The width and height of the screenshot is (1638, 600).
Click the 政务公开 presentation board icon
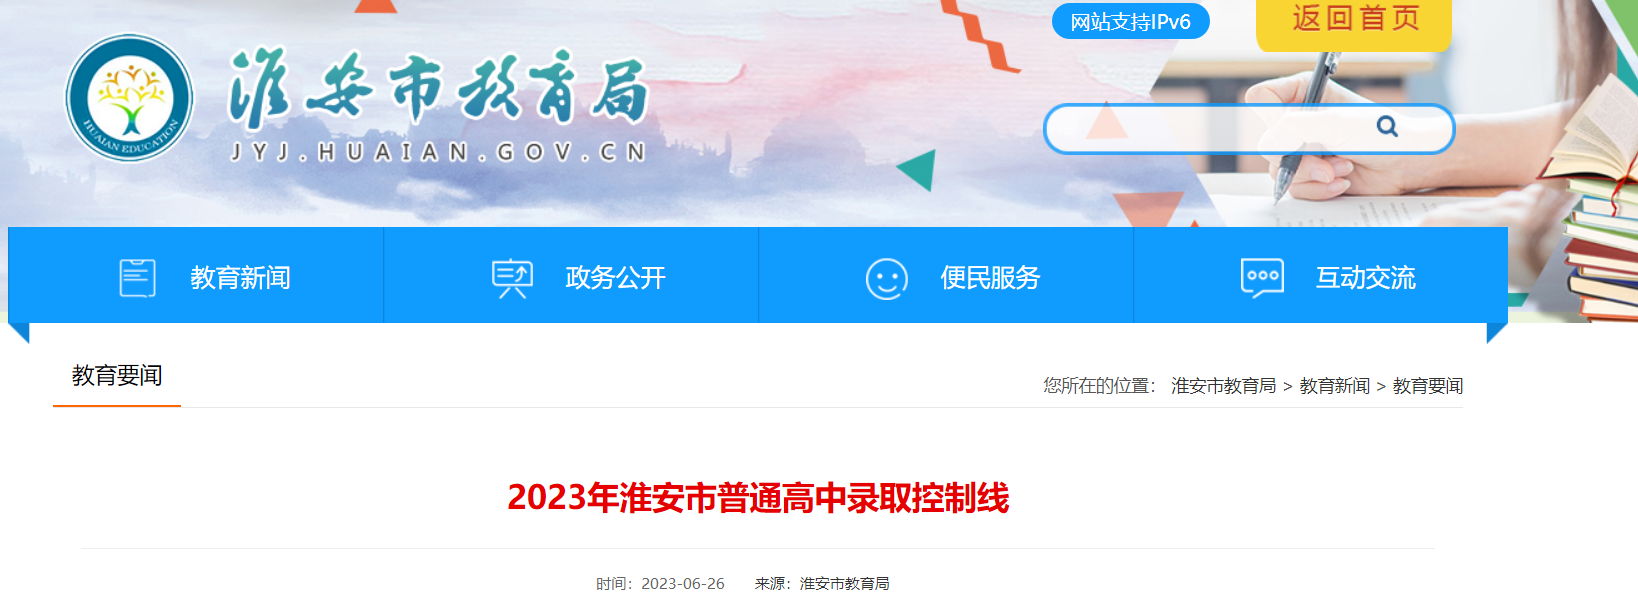coord(513,278)
